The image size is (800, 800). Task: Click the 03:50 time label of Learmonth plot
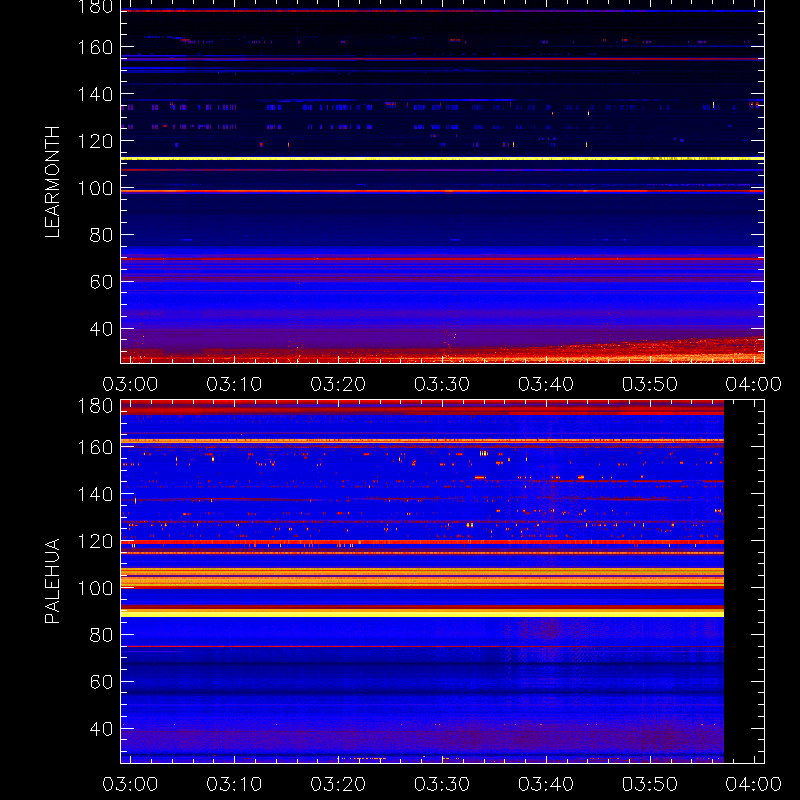tap(649, 384)
